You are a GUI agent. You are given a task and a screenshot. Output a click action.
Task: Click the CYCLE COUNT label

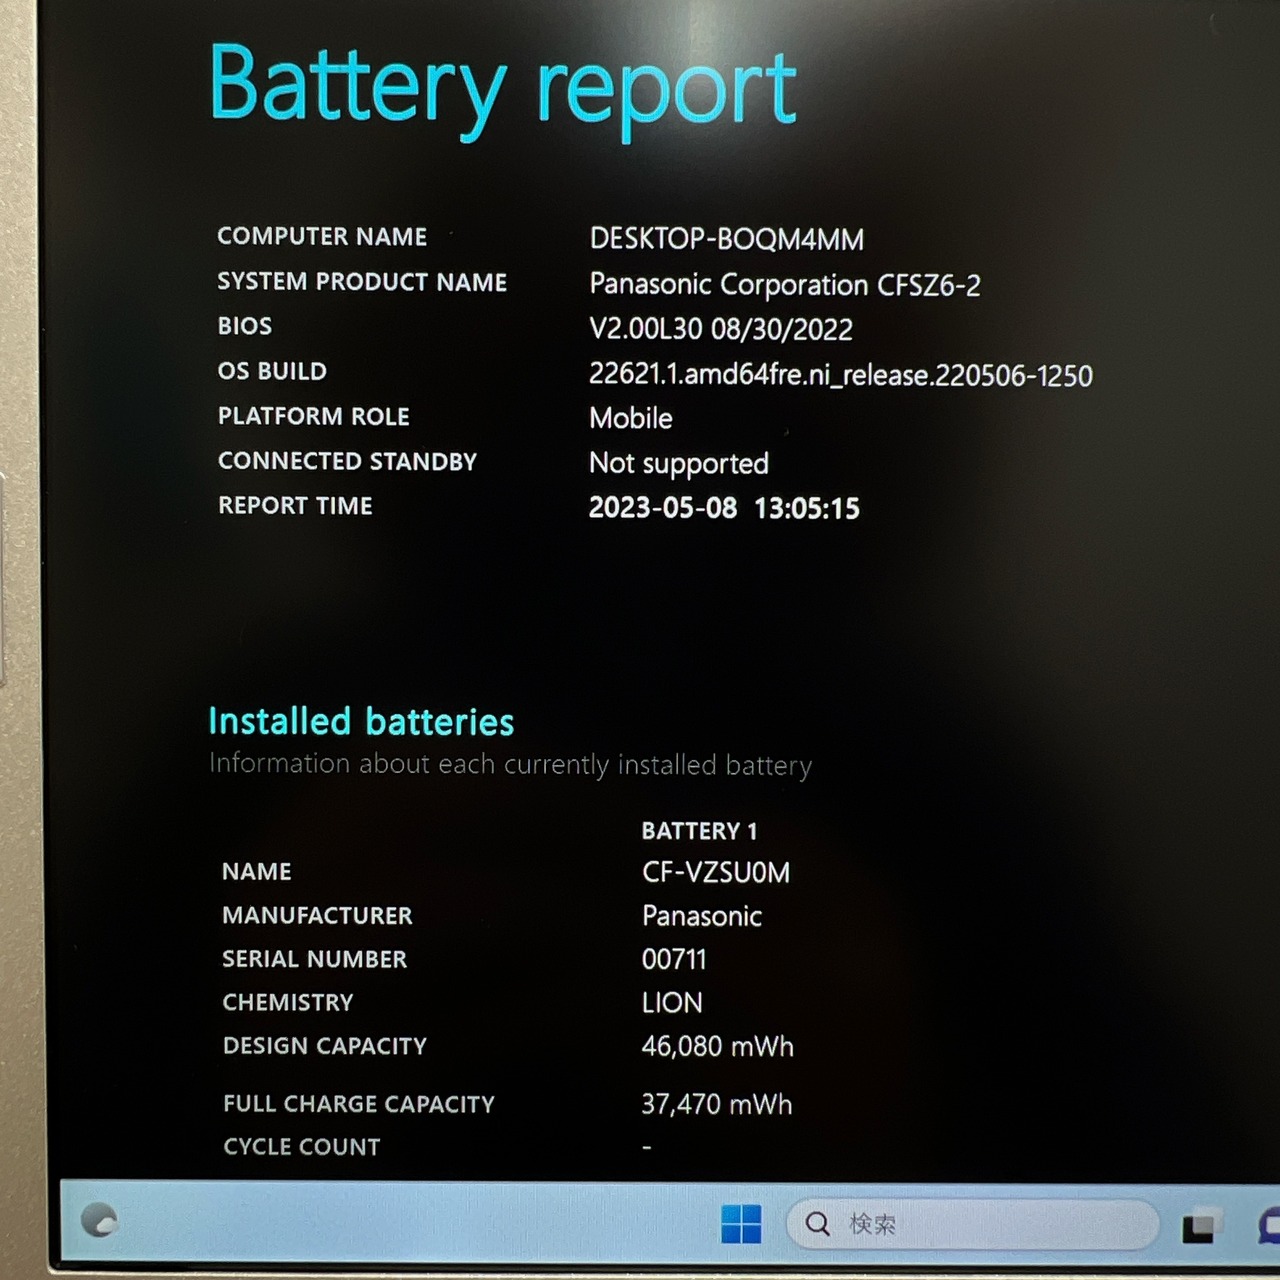tap(301, 1147)
